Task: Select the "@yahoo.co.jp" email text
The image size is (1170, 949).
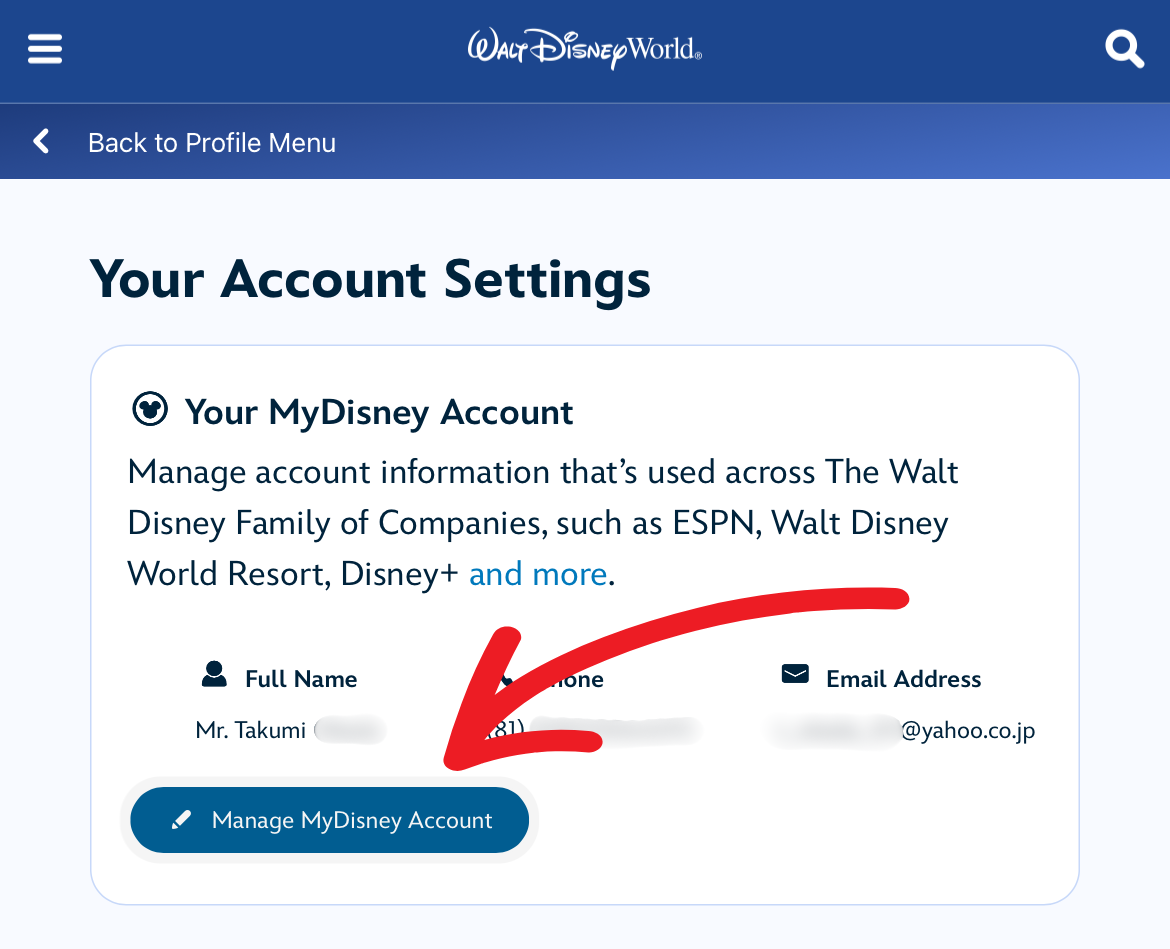Action: [968, 730]
